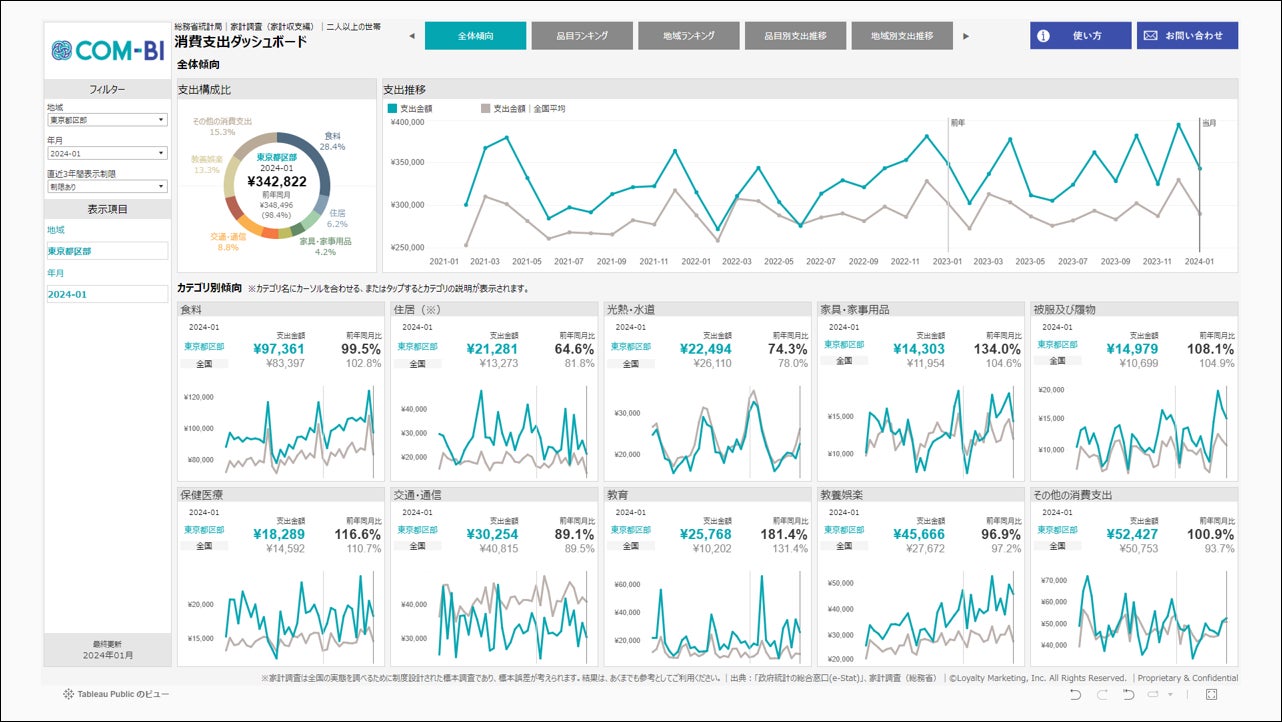The image size is (1282, 722).
Task: Click the 支出金額 teal legend swatch
Action: click(392, 108)
